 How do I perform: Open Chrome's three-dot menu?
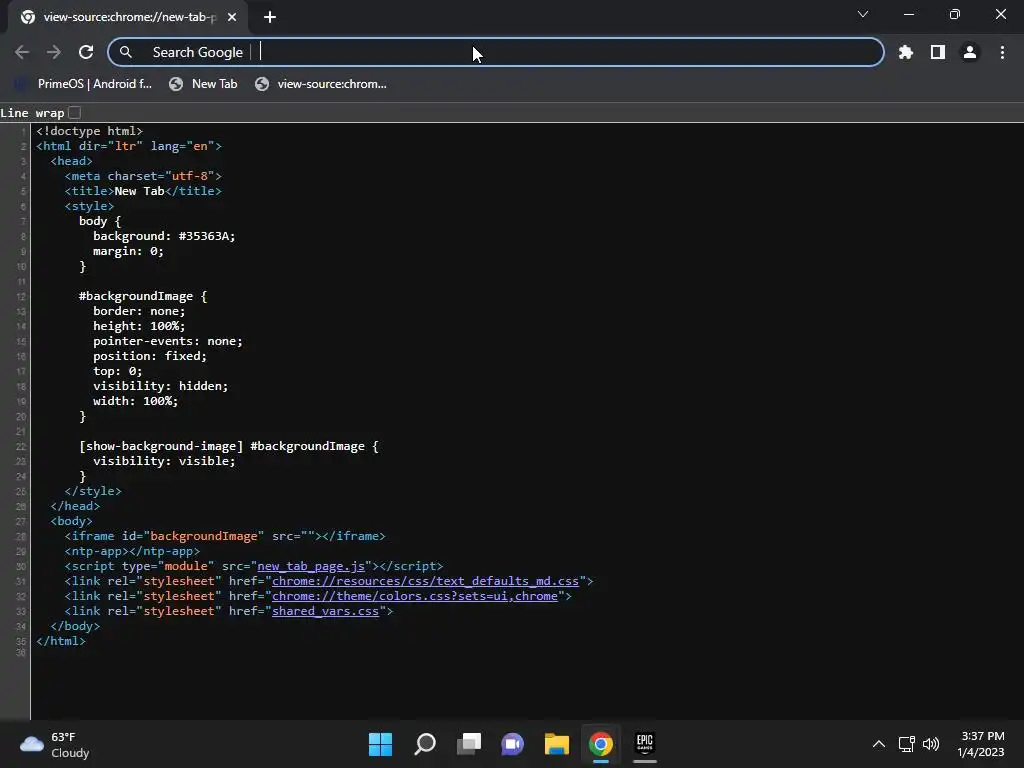[x=1002, y=52]
